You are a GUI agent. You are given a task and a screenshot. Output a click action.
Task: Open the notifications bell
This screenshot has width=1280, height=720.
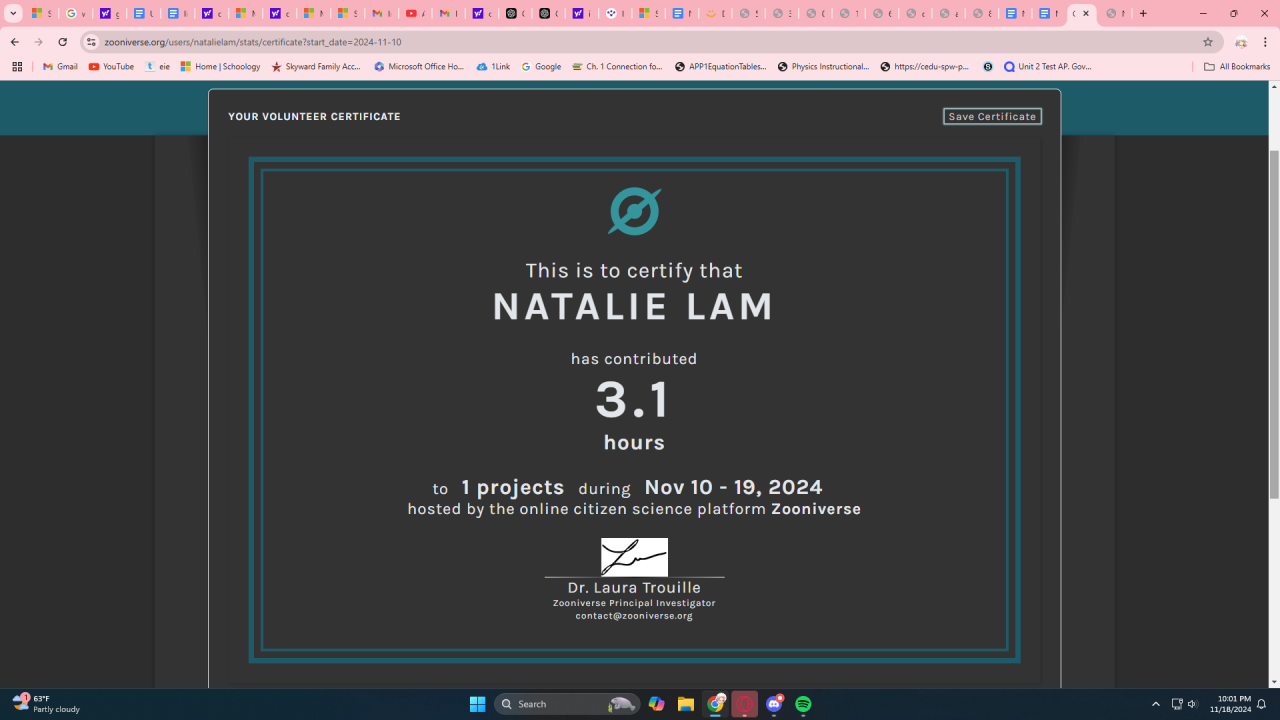[1262, 704]
